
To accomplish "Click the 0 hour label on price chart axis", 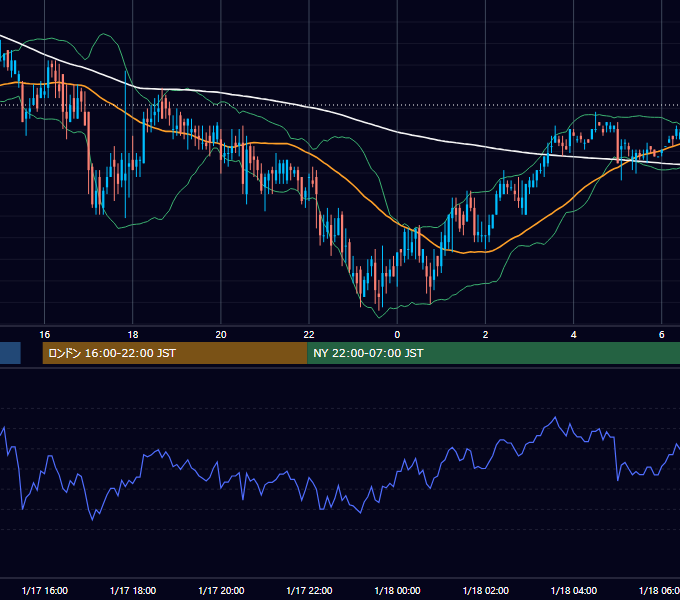I will [x=397, y=335].
